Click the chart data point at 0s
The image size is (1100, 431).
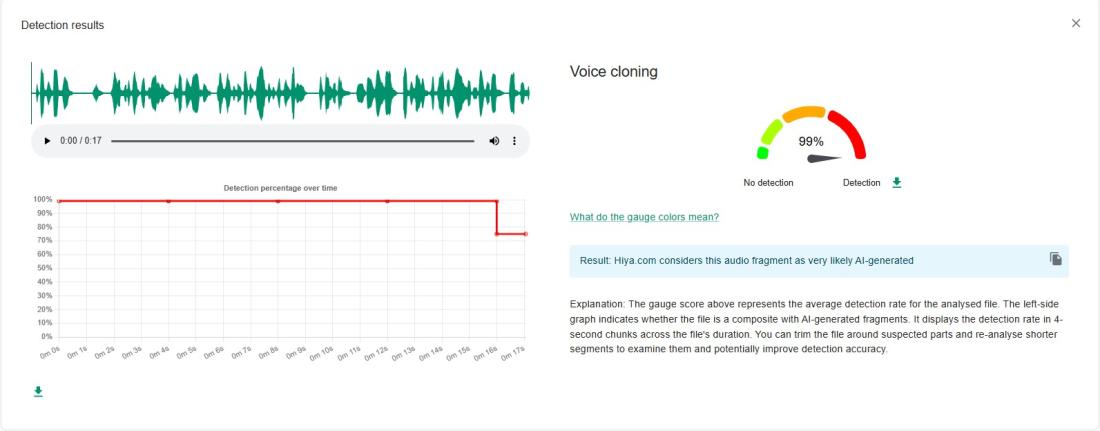tap(60, 201)
